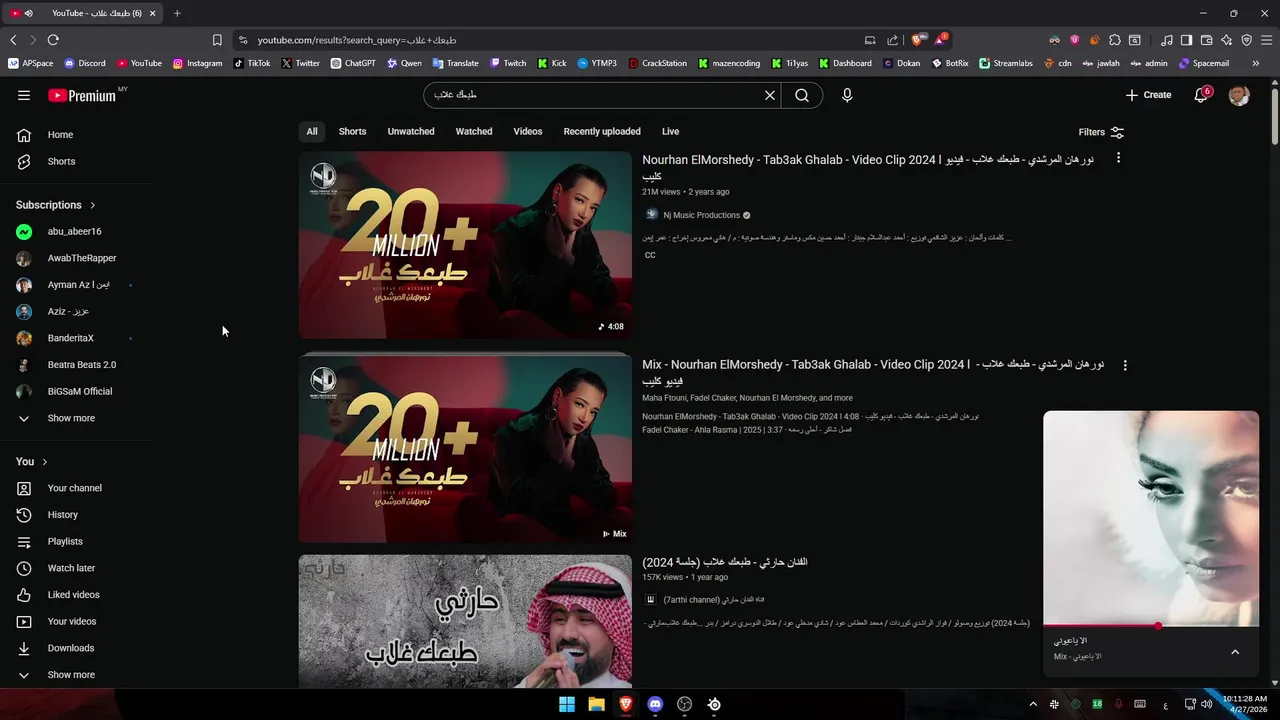Click the Brave Rewards triangle icon
The image size is (1280, 720).
point(941,40)
